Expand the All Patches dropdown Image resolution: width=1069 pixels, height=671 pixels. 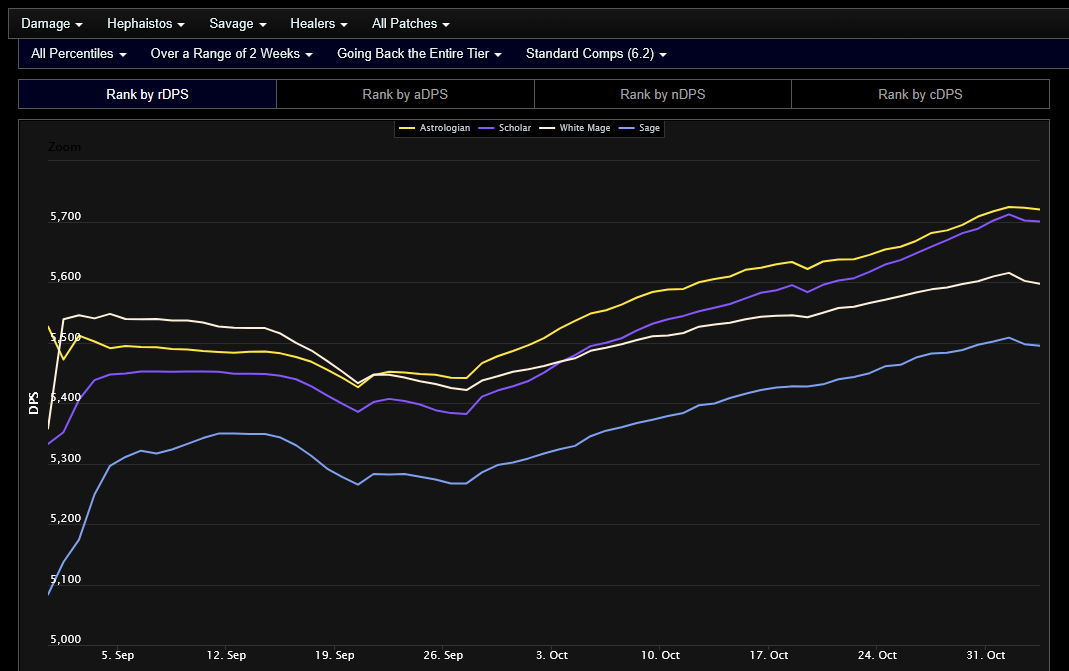pyautogui.click(x=410, y=24)
